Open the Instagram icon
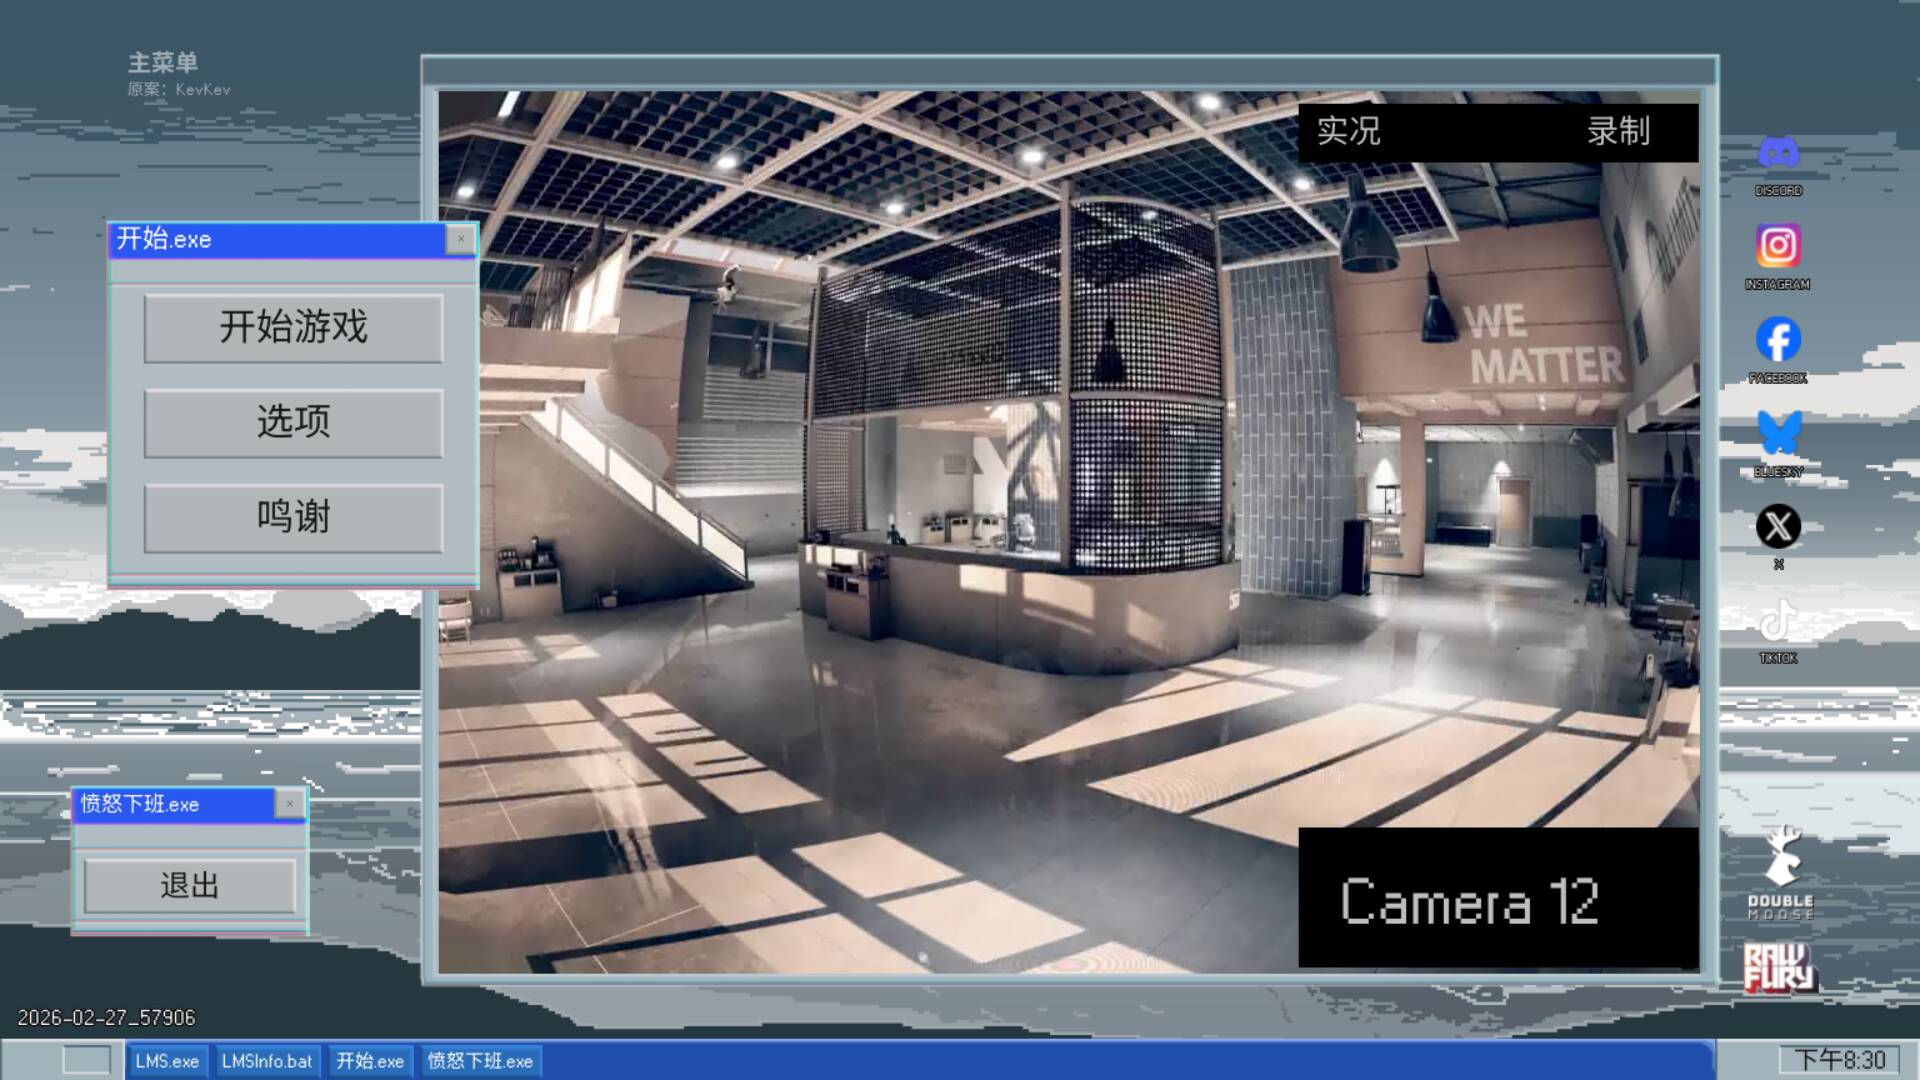 point(1778,246)
